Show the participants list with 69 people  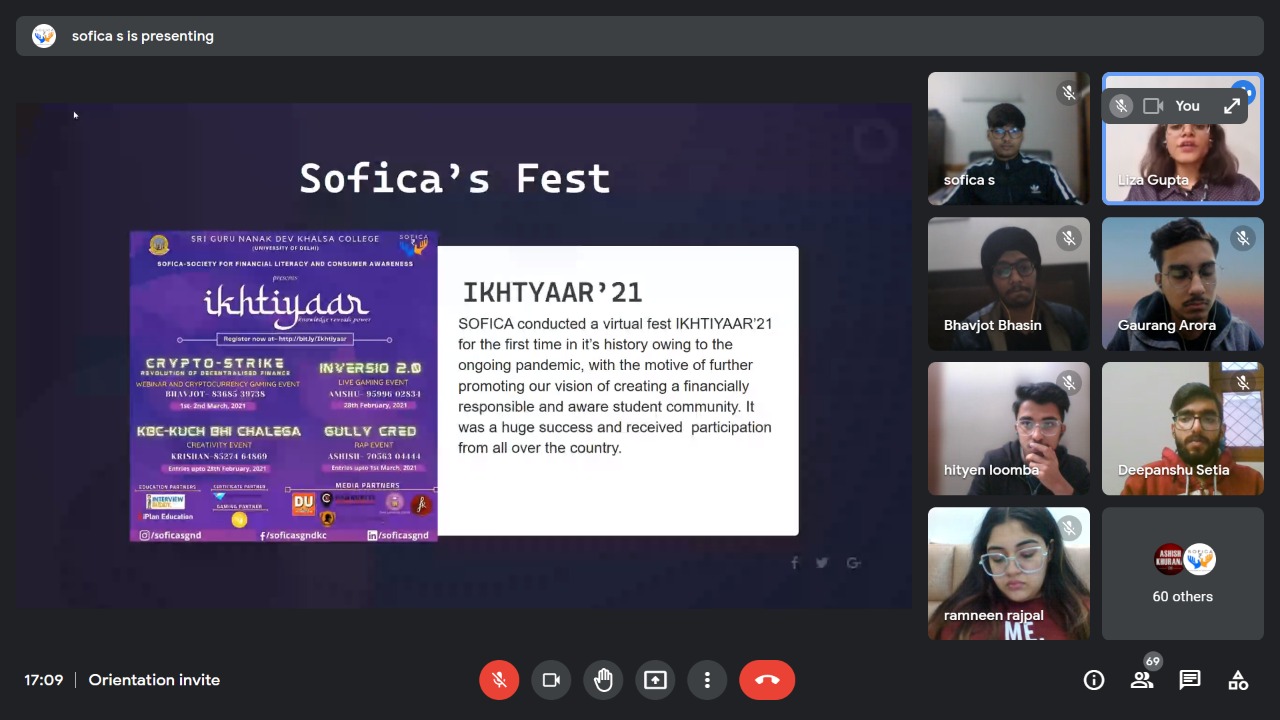(x=1142, y=680)
